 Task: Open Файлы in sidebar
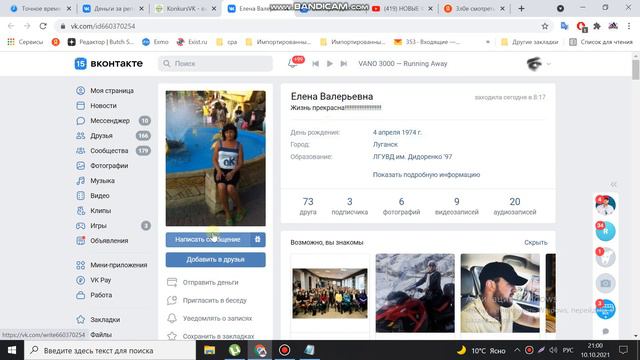click(101, 334)
